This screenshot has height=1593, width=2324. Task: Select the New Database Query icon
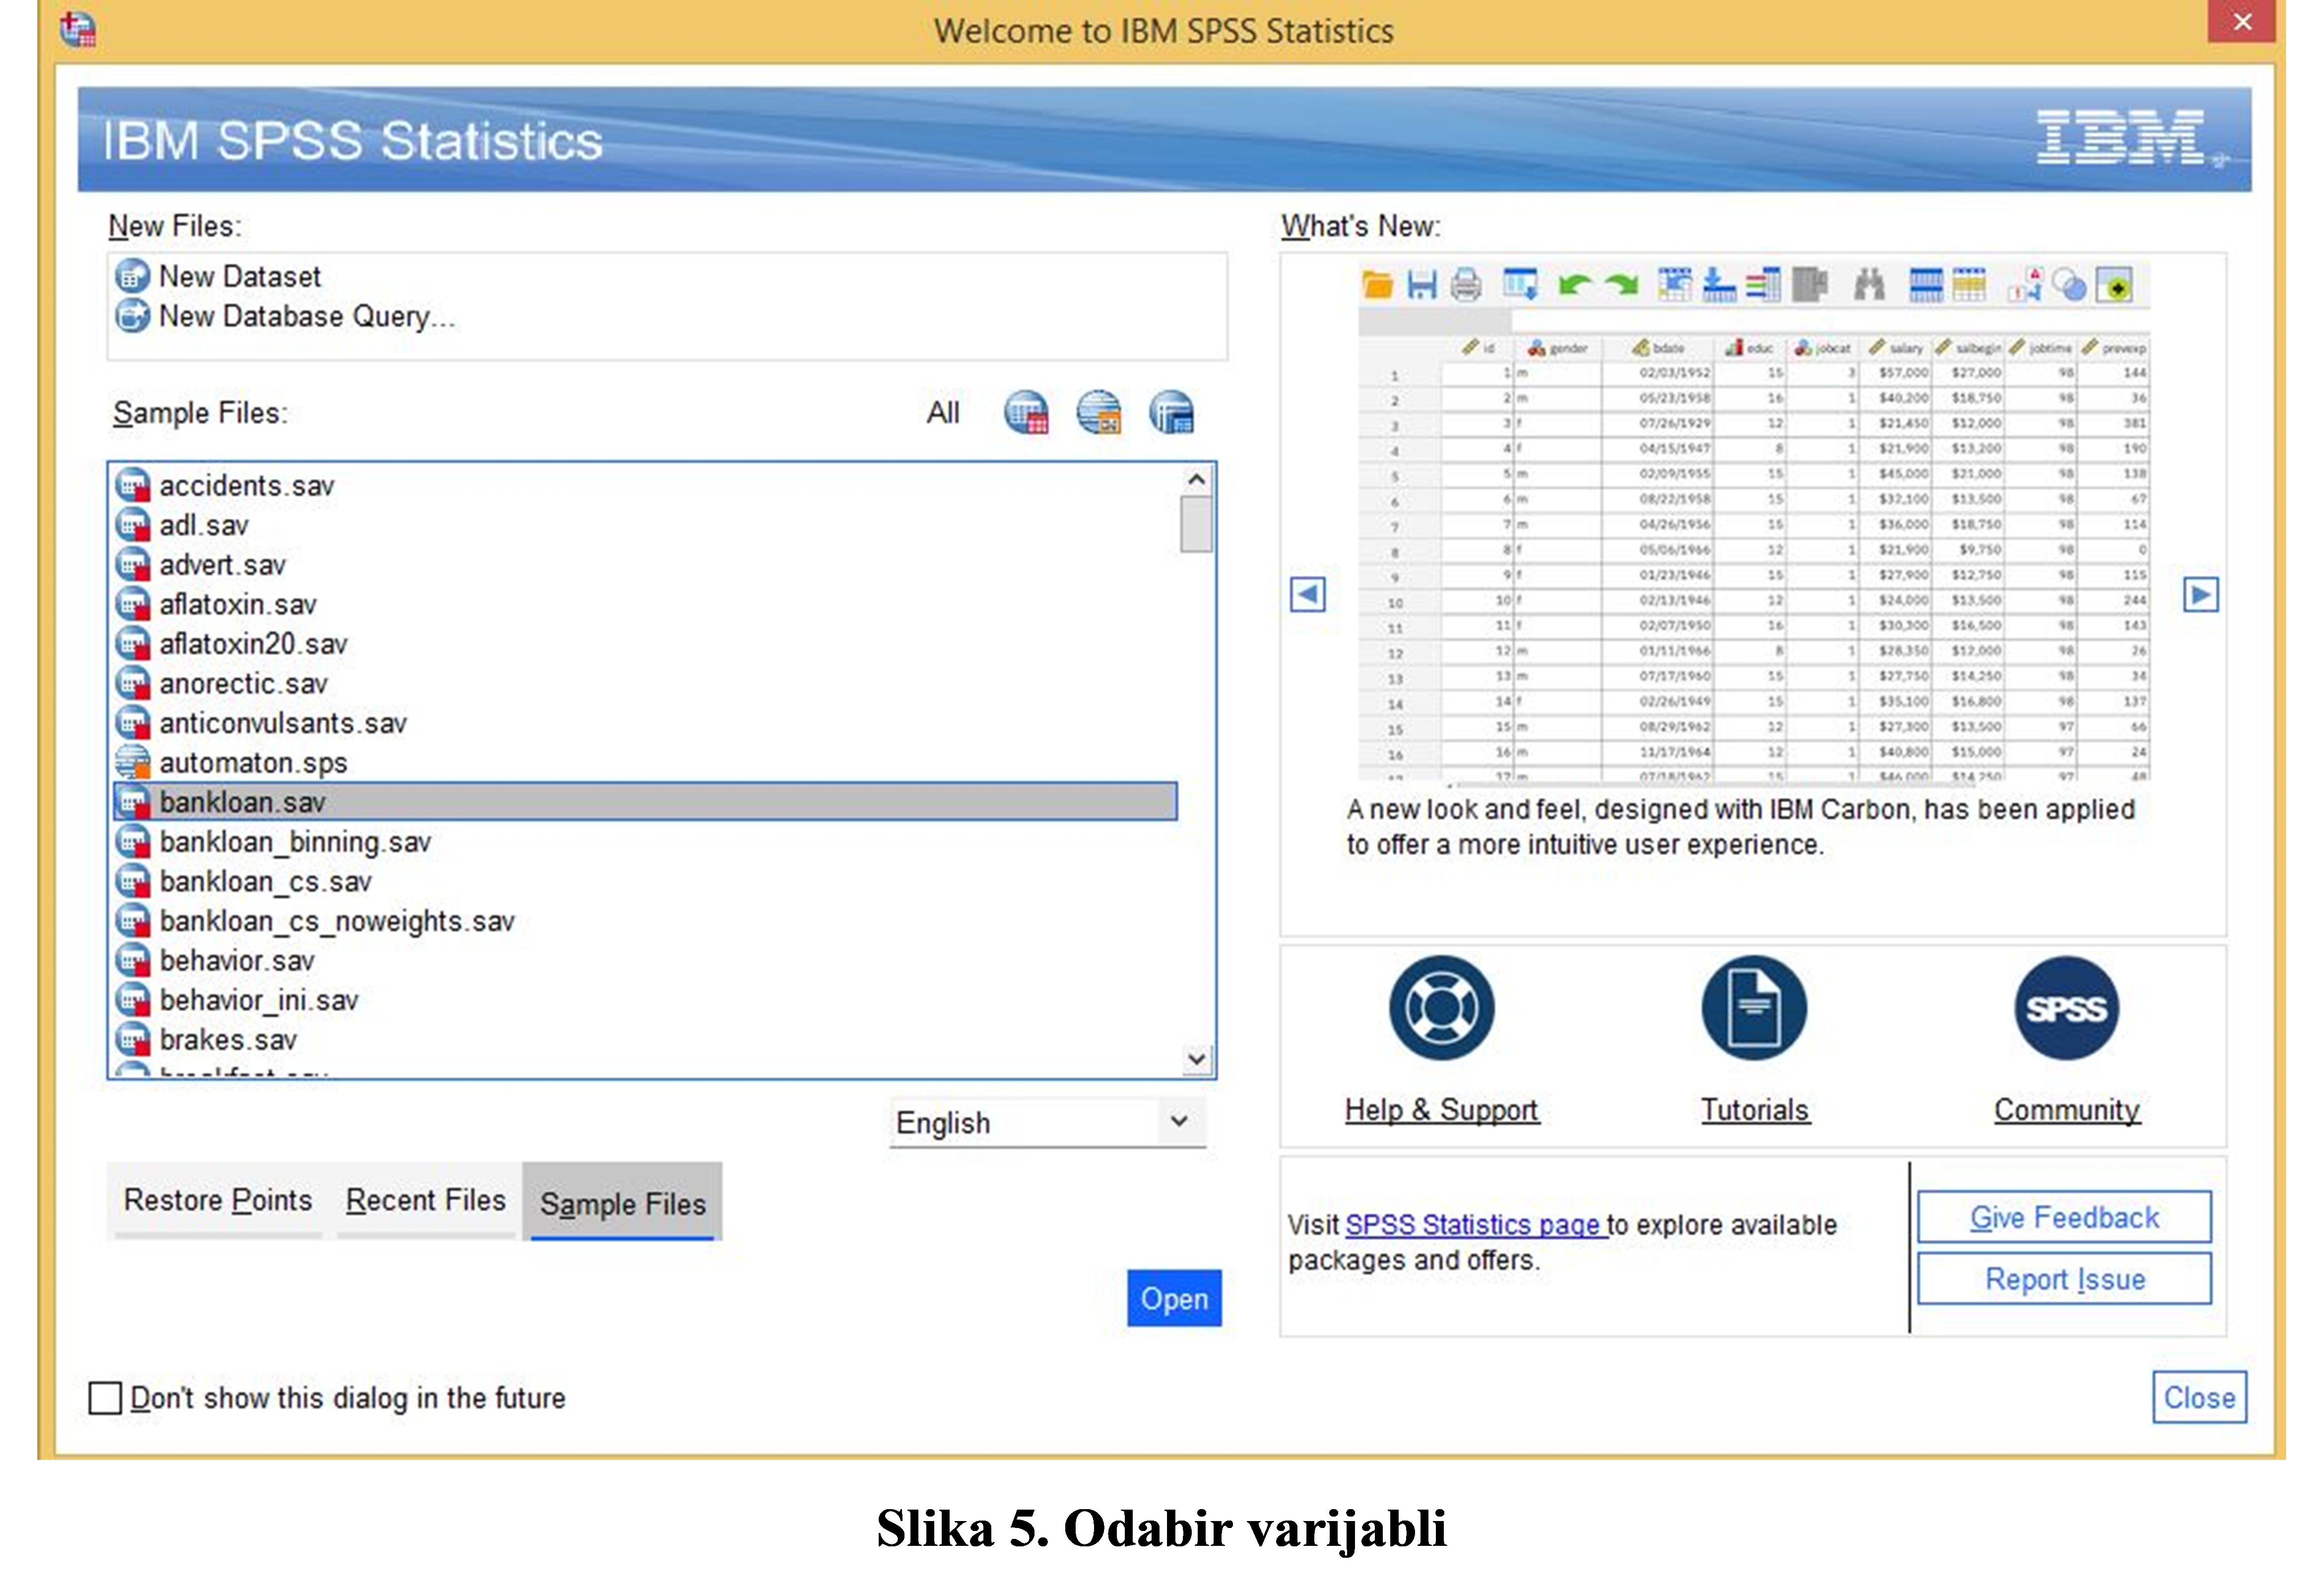(132, 316)
